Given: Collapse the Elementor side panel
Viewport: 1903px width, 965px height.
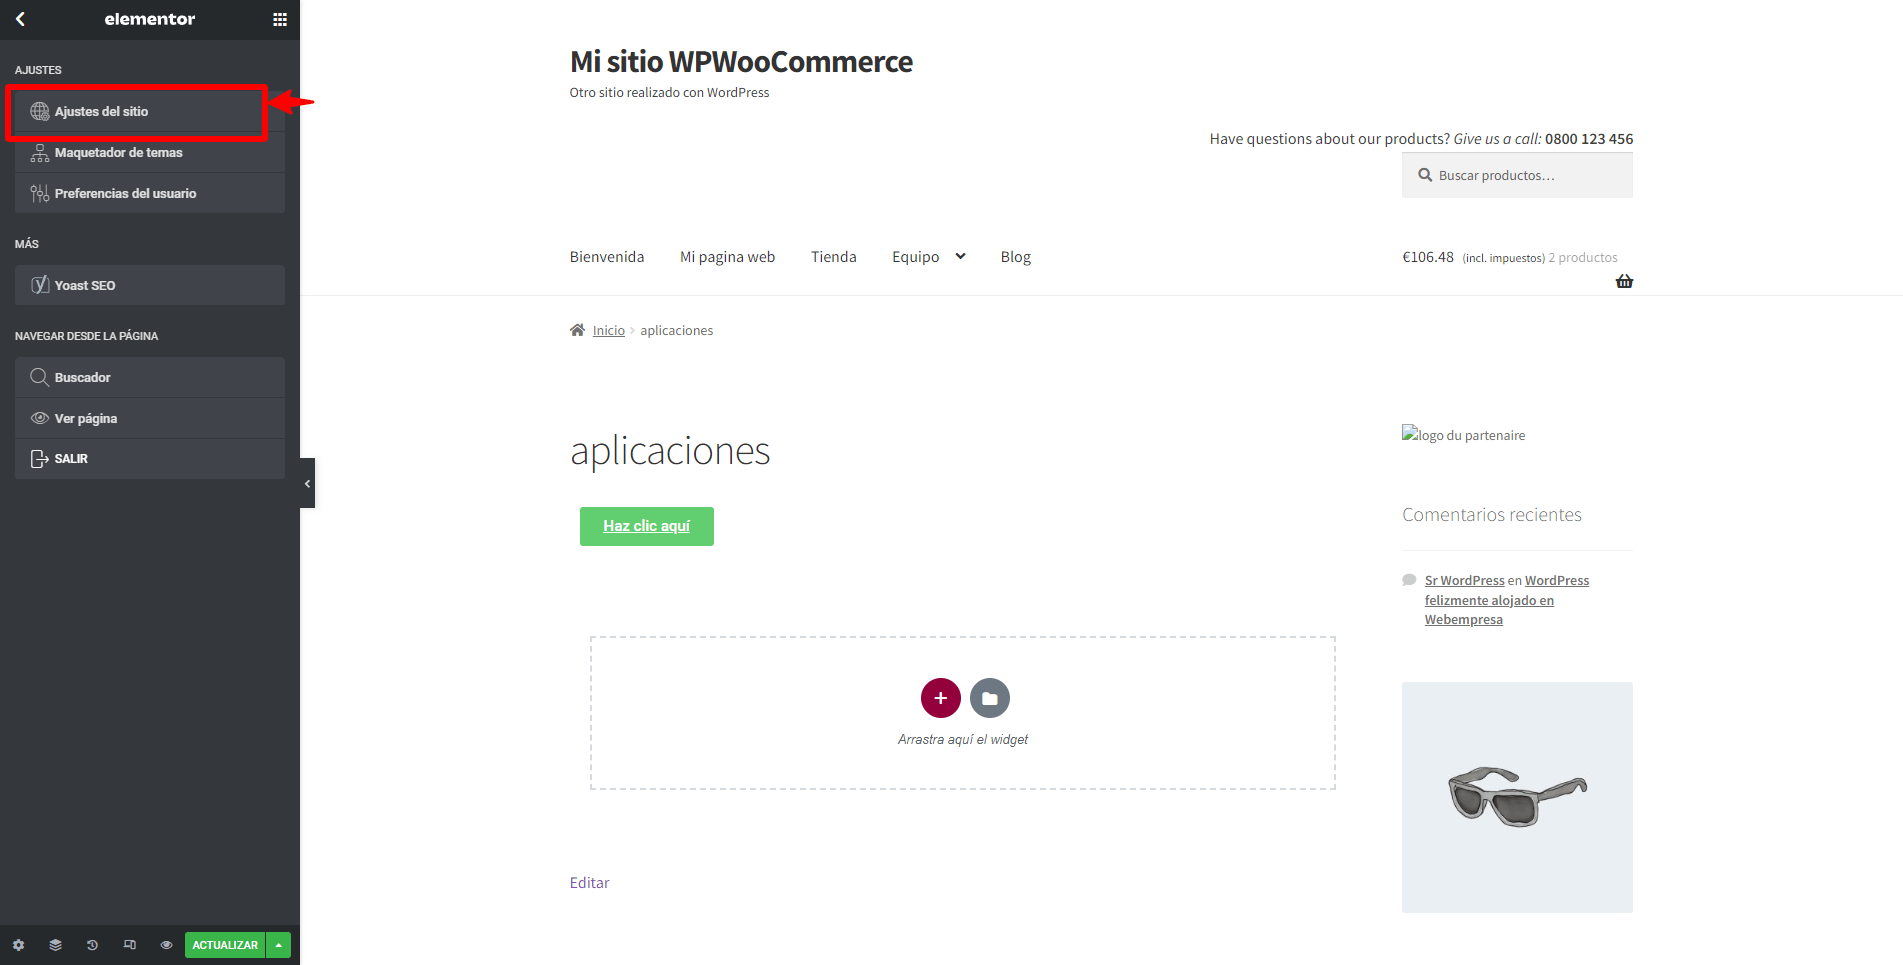Looking at the screenshot, I should (307, 483).
